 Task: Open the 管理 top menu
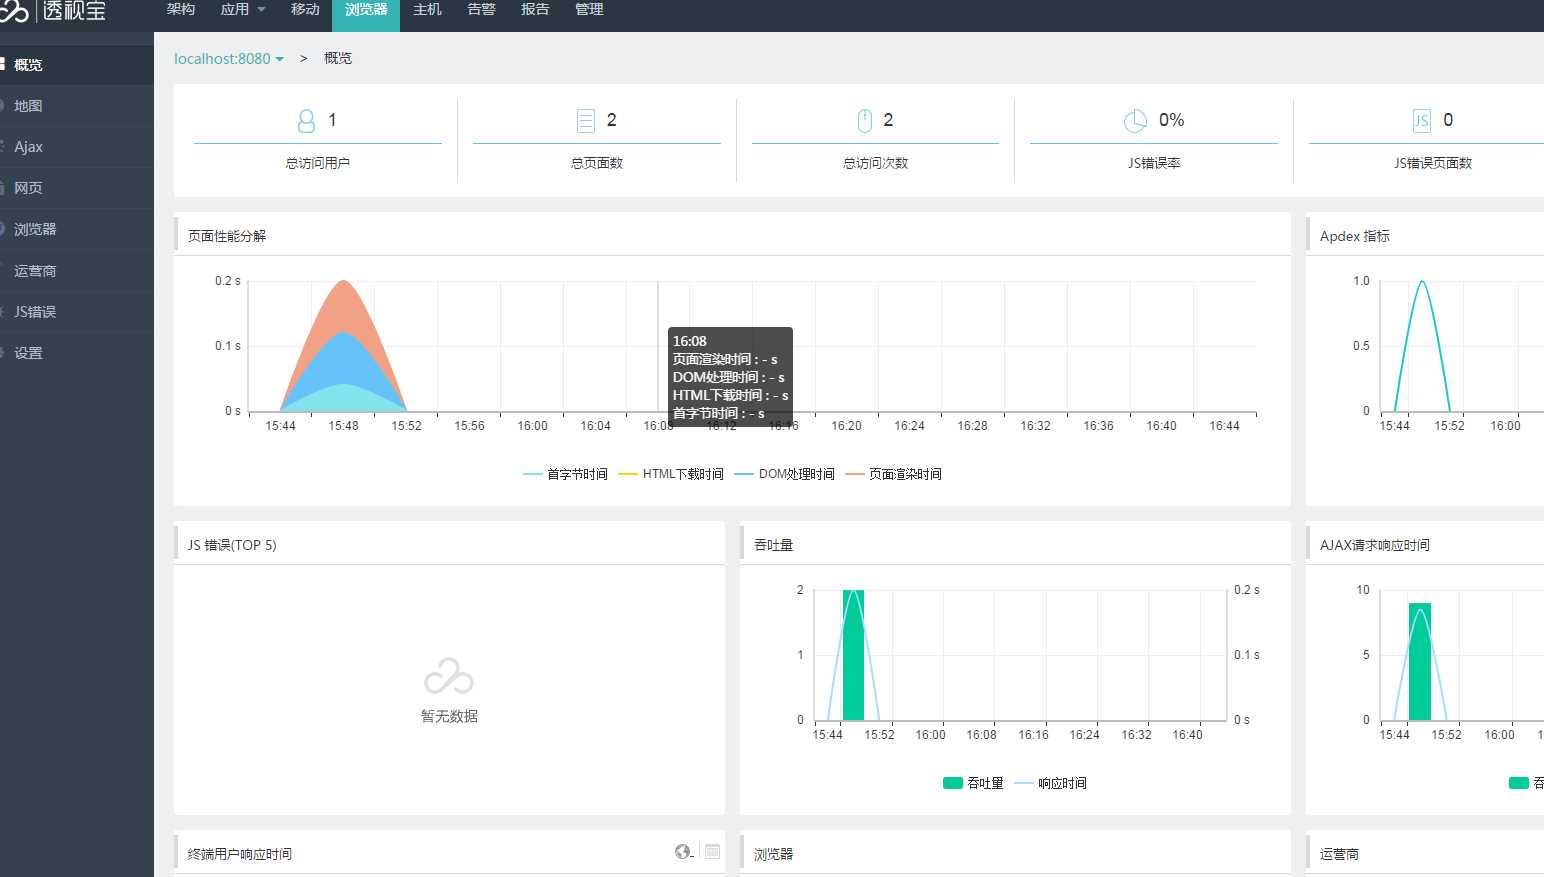pyautogui.click(x=589, y=9)
